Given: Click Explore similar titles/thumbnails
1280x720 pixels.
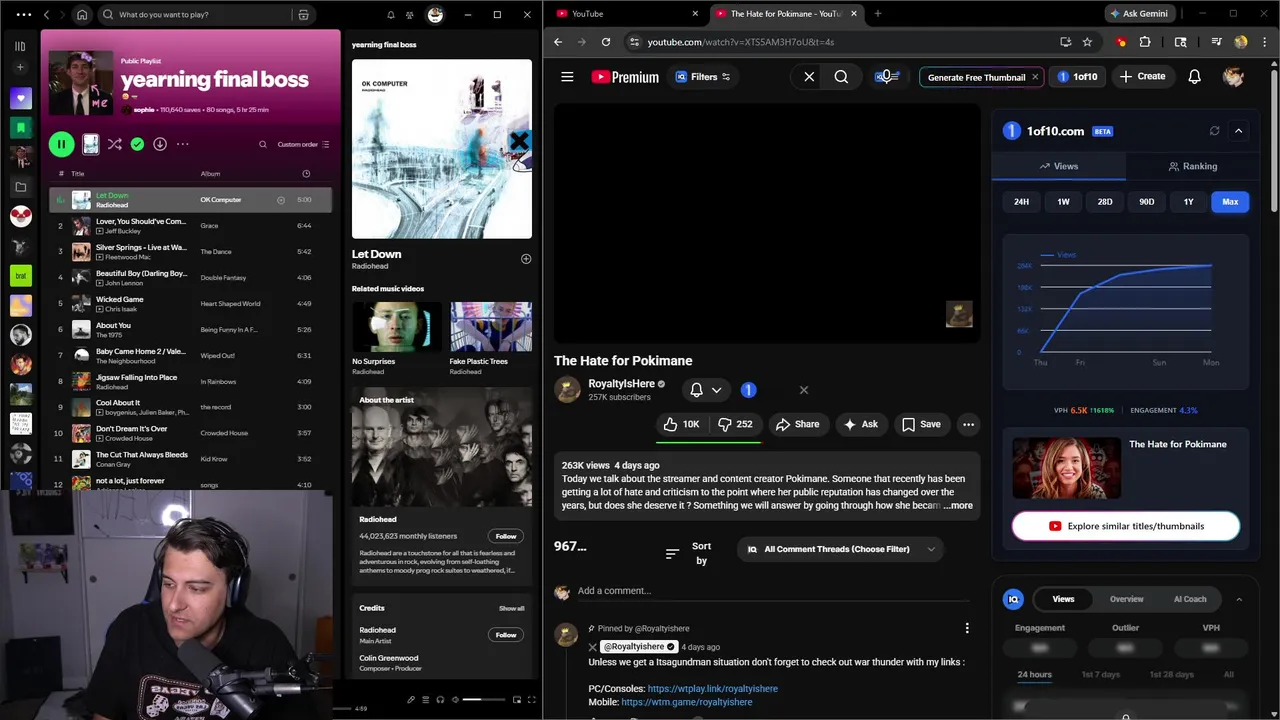Looking at the screenshot, I should tap(1125, 526).
